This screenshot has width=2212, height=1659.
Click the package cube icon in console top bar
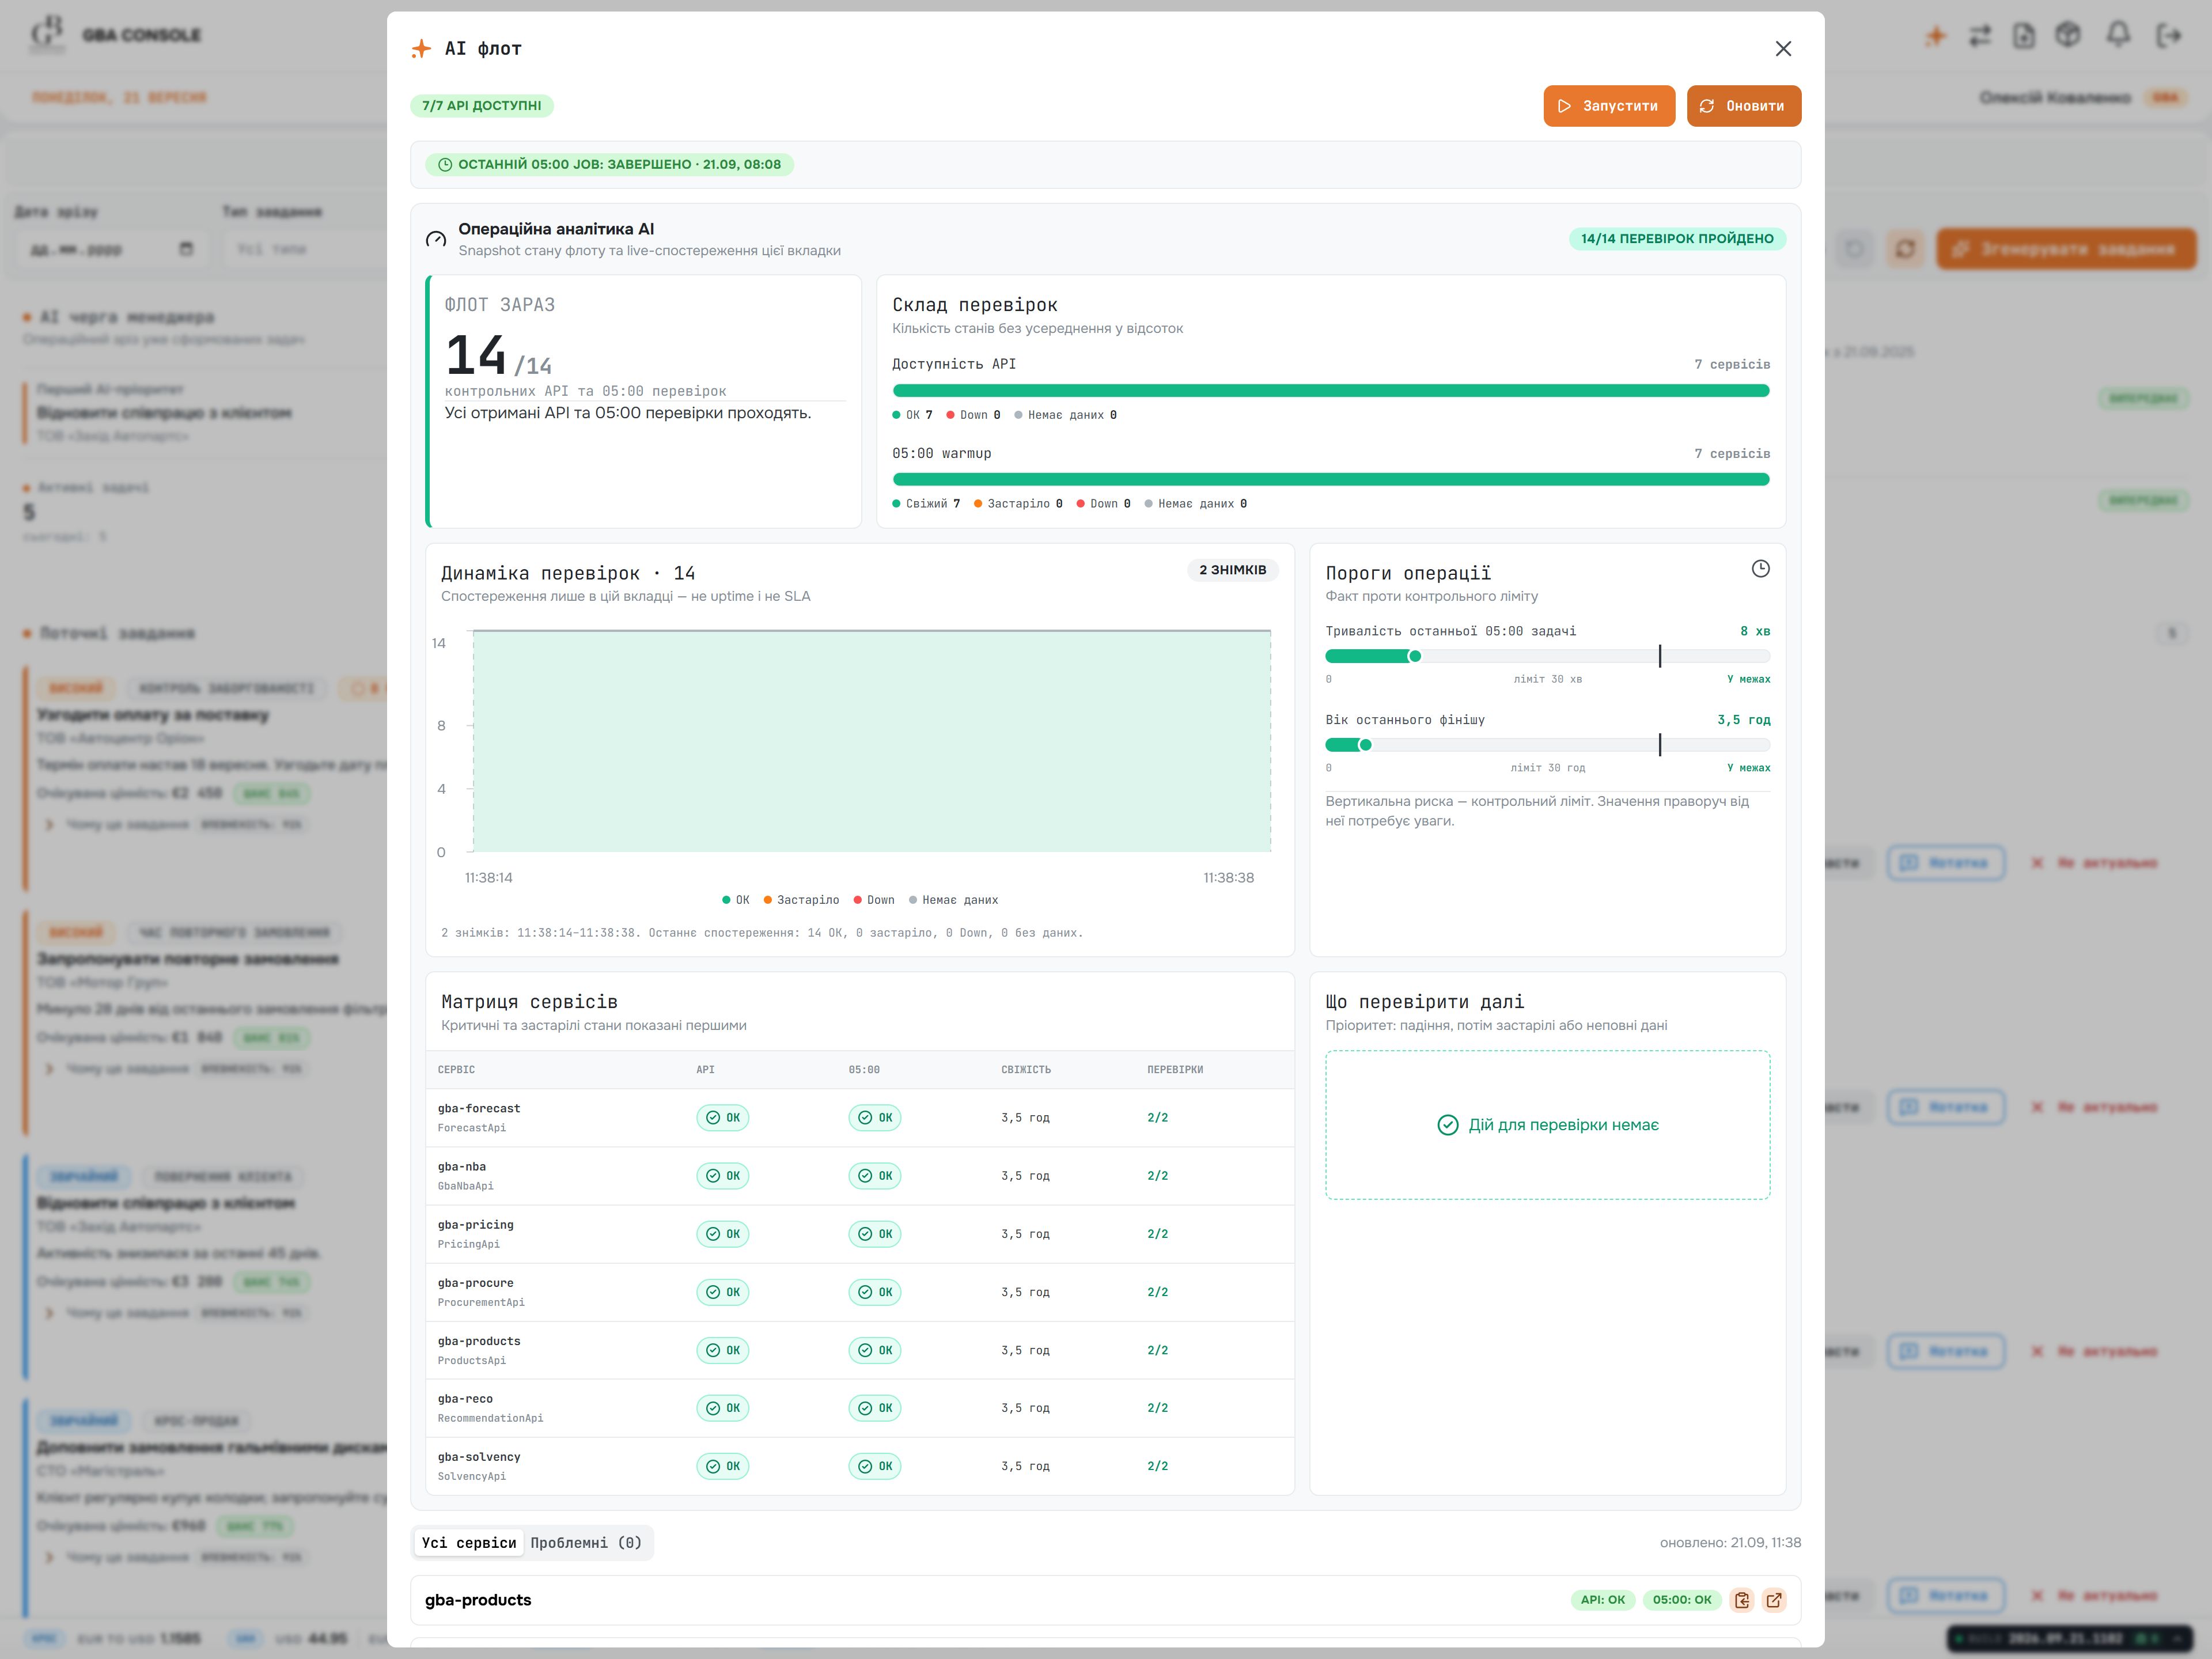pyautogui.click(x=2068, y=35)
